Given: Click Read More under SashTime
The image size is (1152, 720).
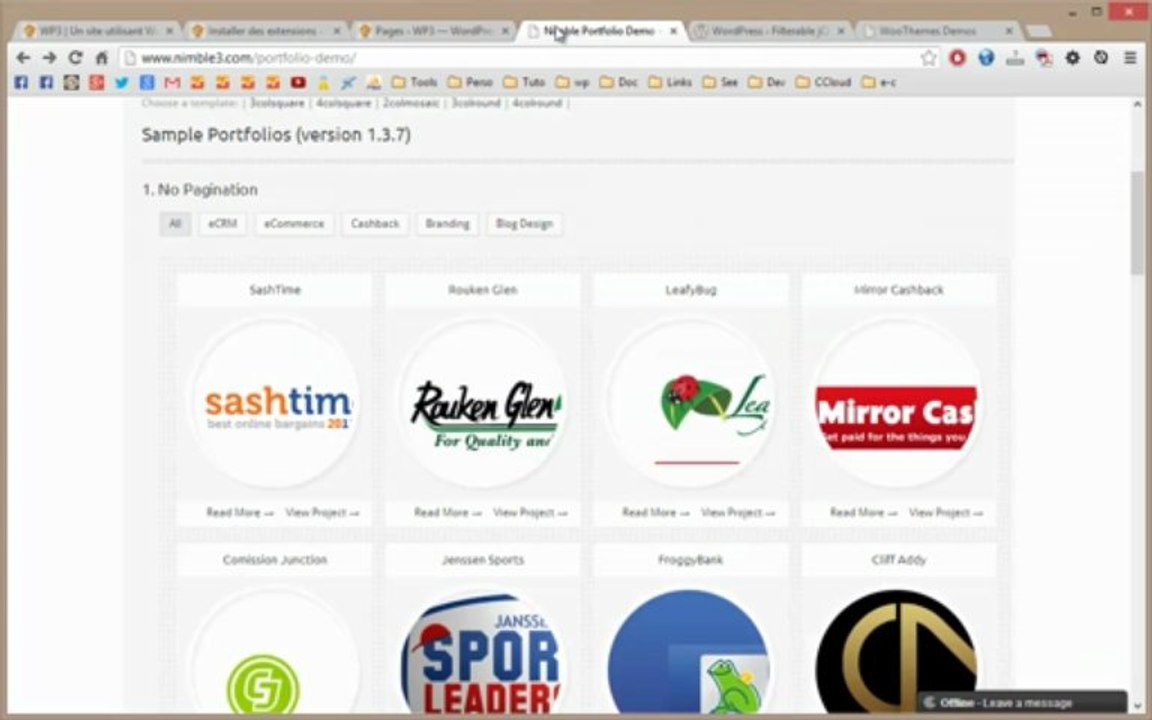Looking at the screenshot, I should point(240,513).
